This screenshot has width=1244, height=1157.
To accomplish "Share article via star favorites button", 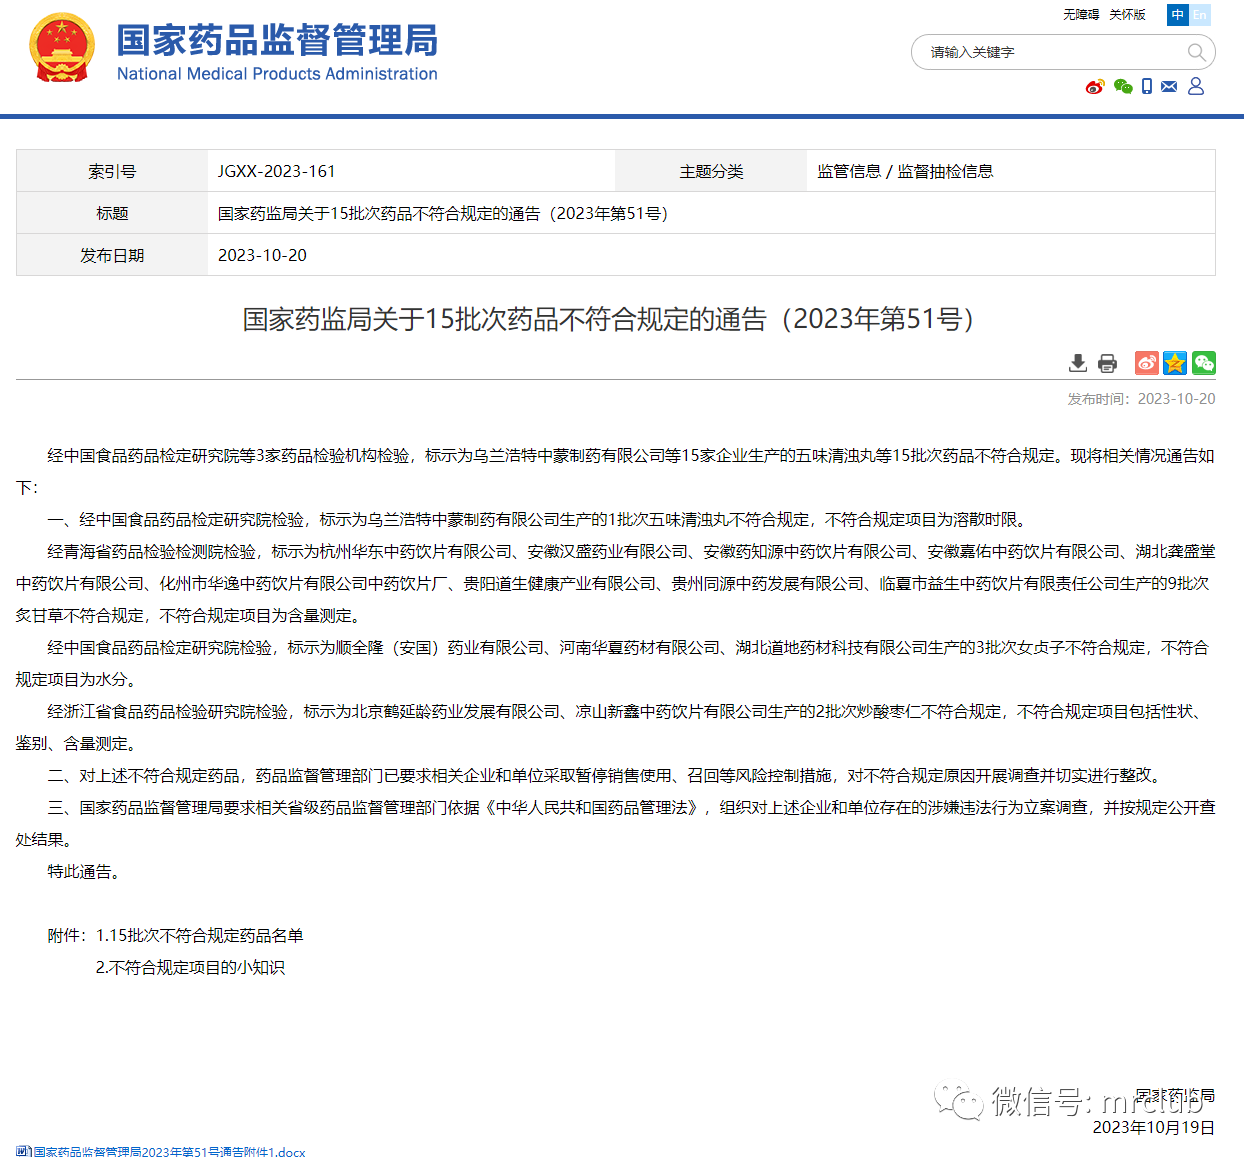I will (1175, 363).
